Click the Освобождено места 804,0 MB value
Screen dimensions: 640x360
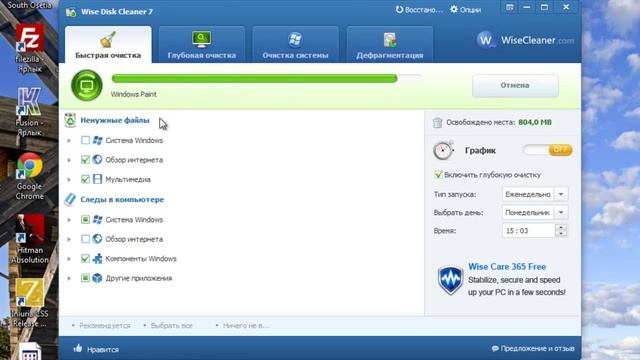pos(535,122)
